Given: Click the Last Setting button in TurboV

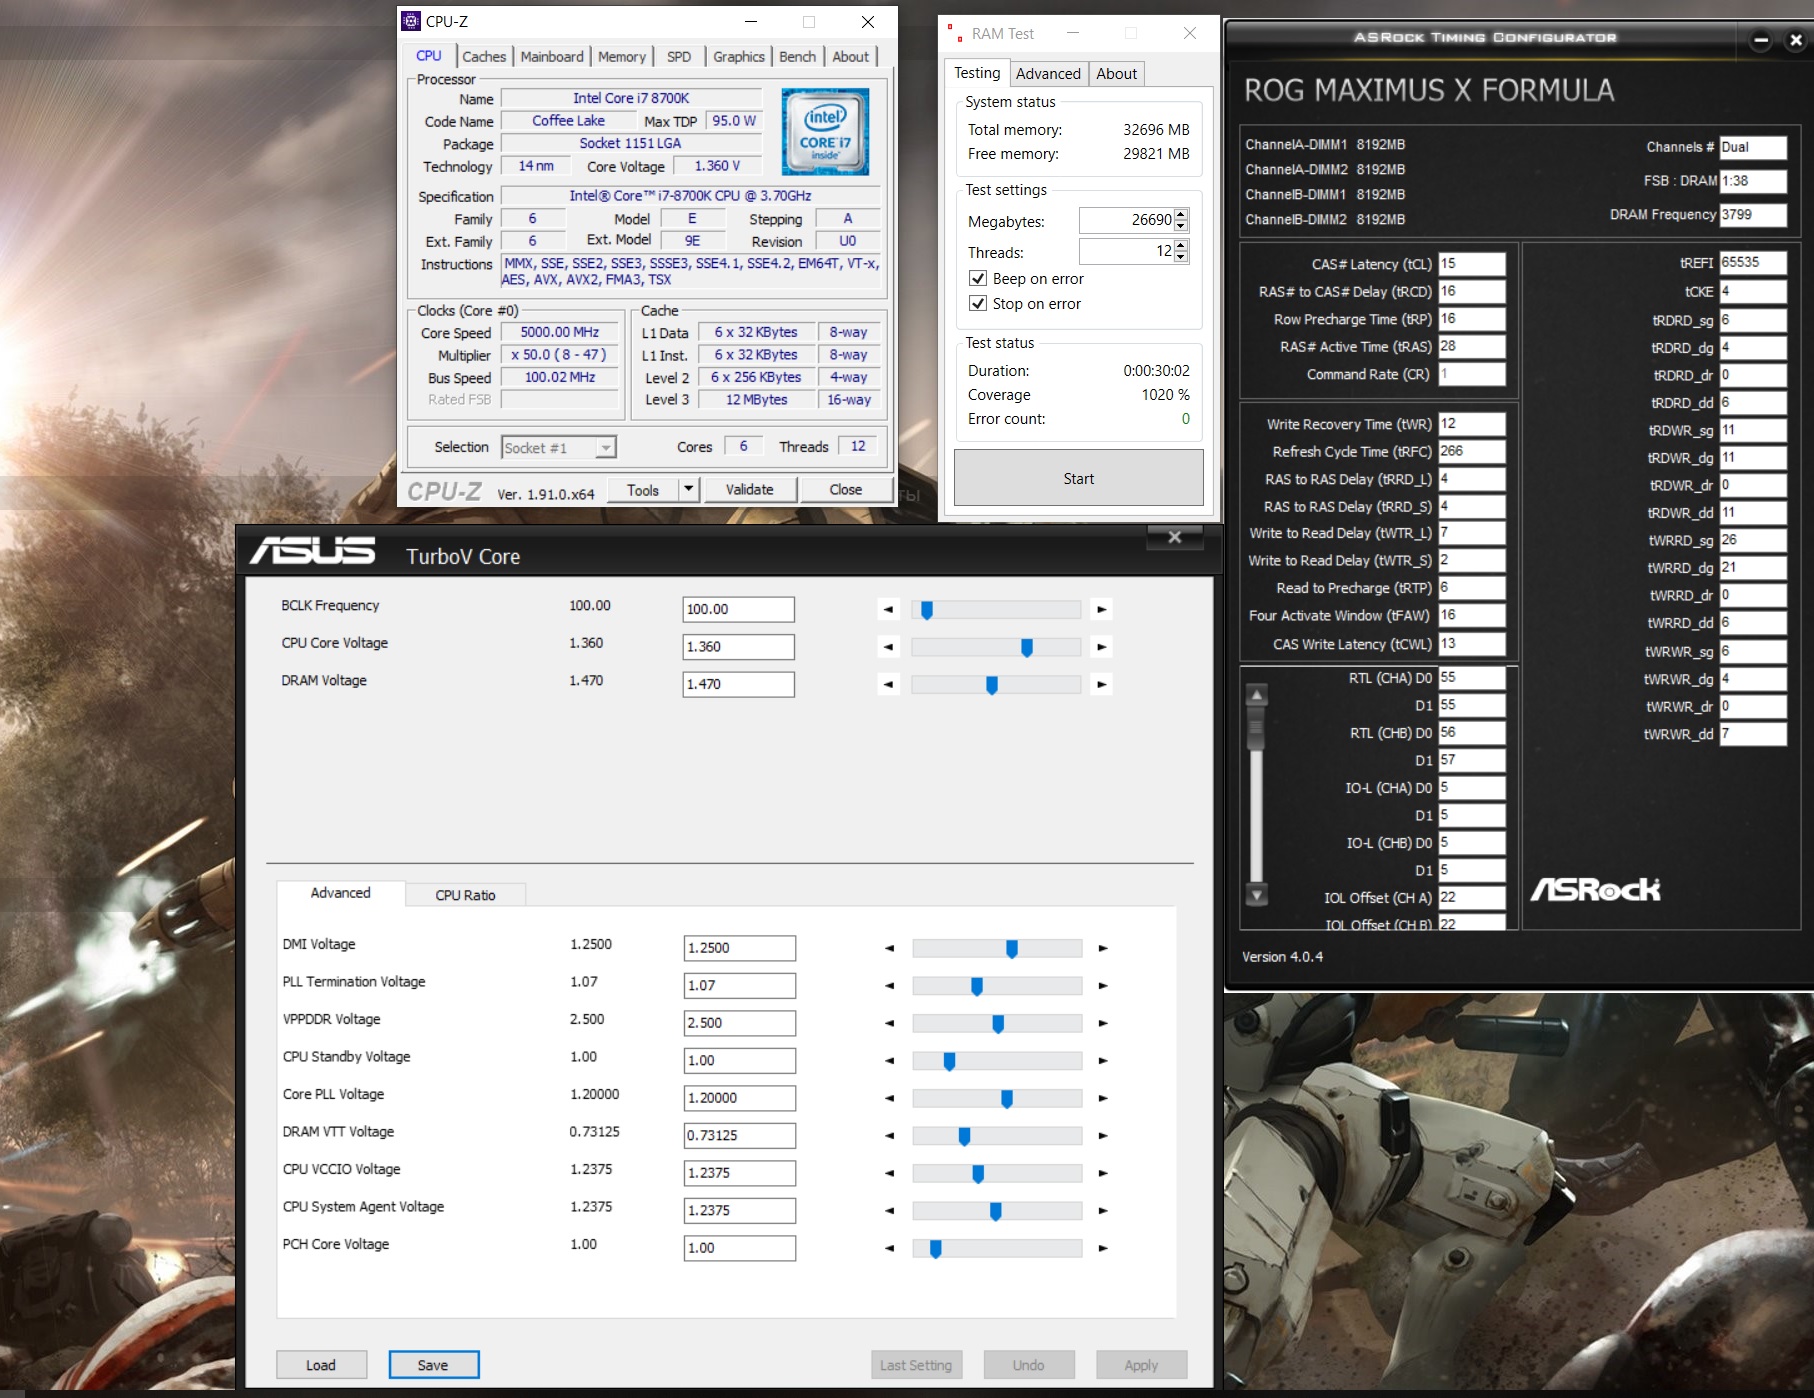Looking at the screenshot, I should 916,1365.
